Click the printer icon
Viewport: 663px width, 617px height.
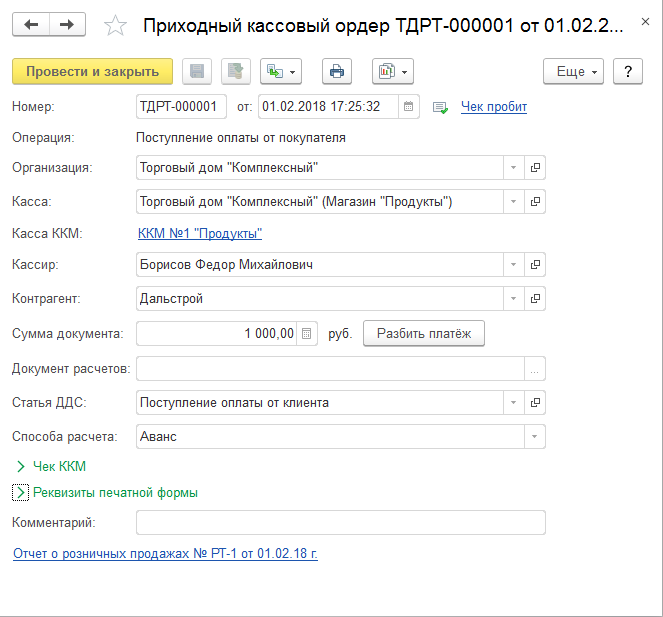[x=337, y=72]
